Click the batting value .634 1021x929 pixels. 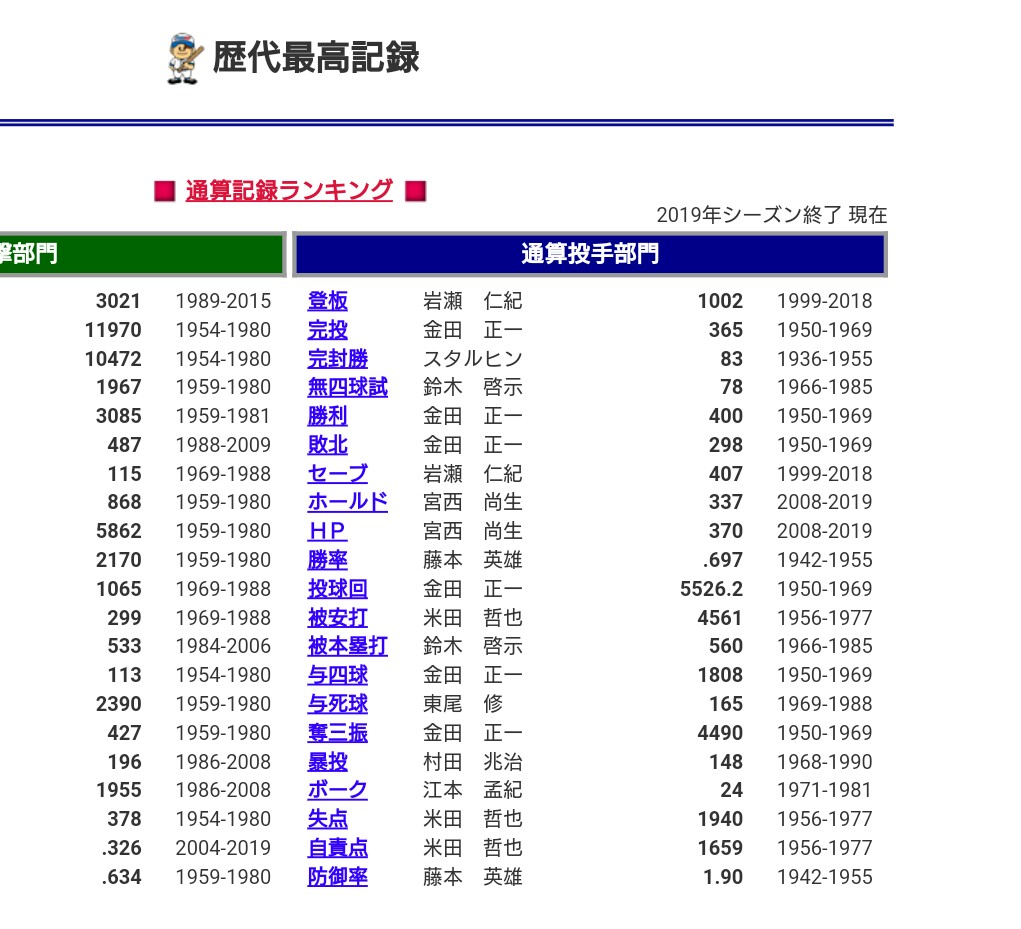(x=121, y=876)
